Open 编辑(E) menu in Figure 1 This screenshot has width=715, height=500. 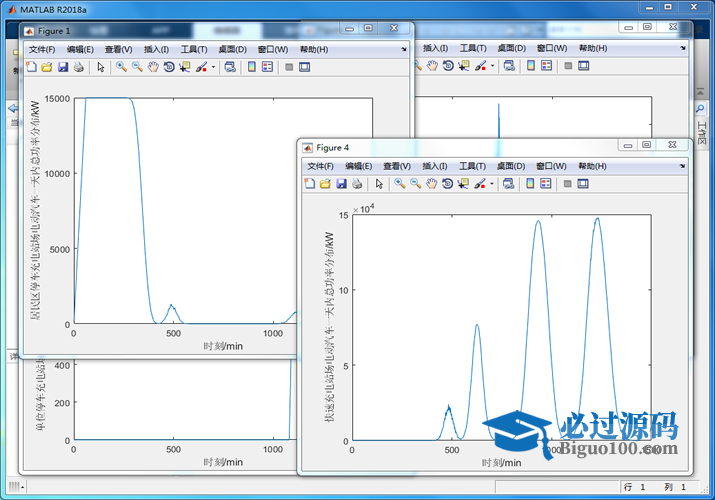80,49
